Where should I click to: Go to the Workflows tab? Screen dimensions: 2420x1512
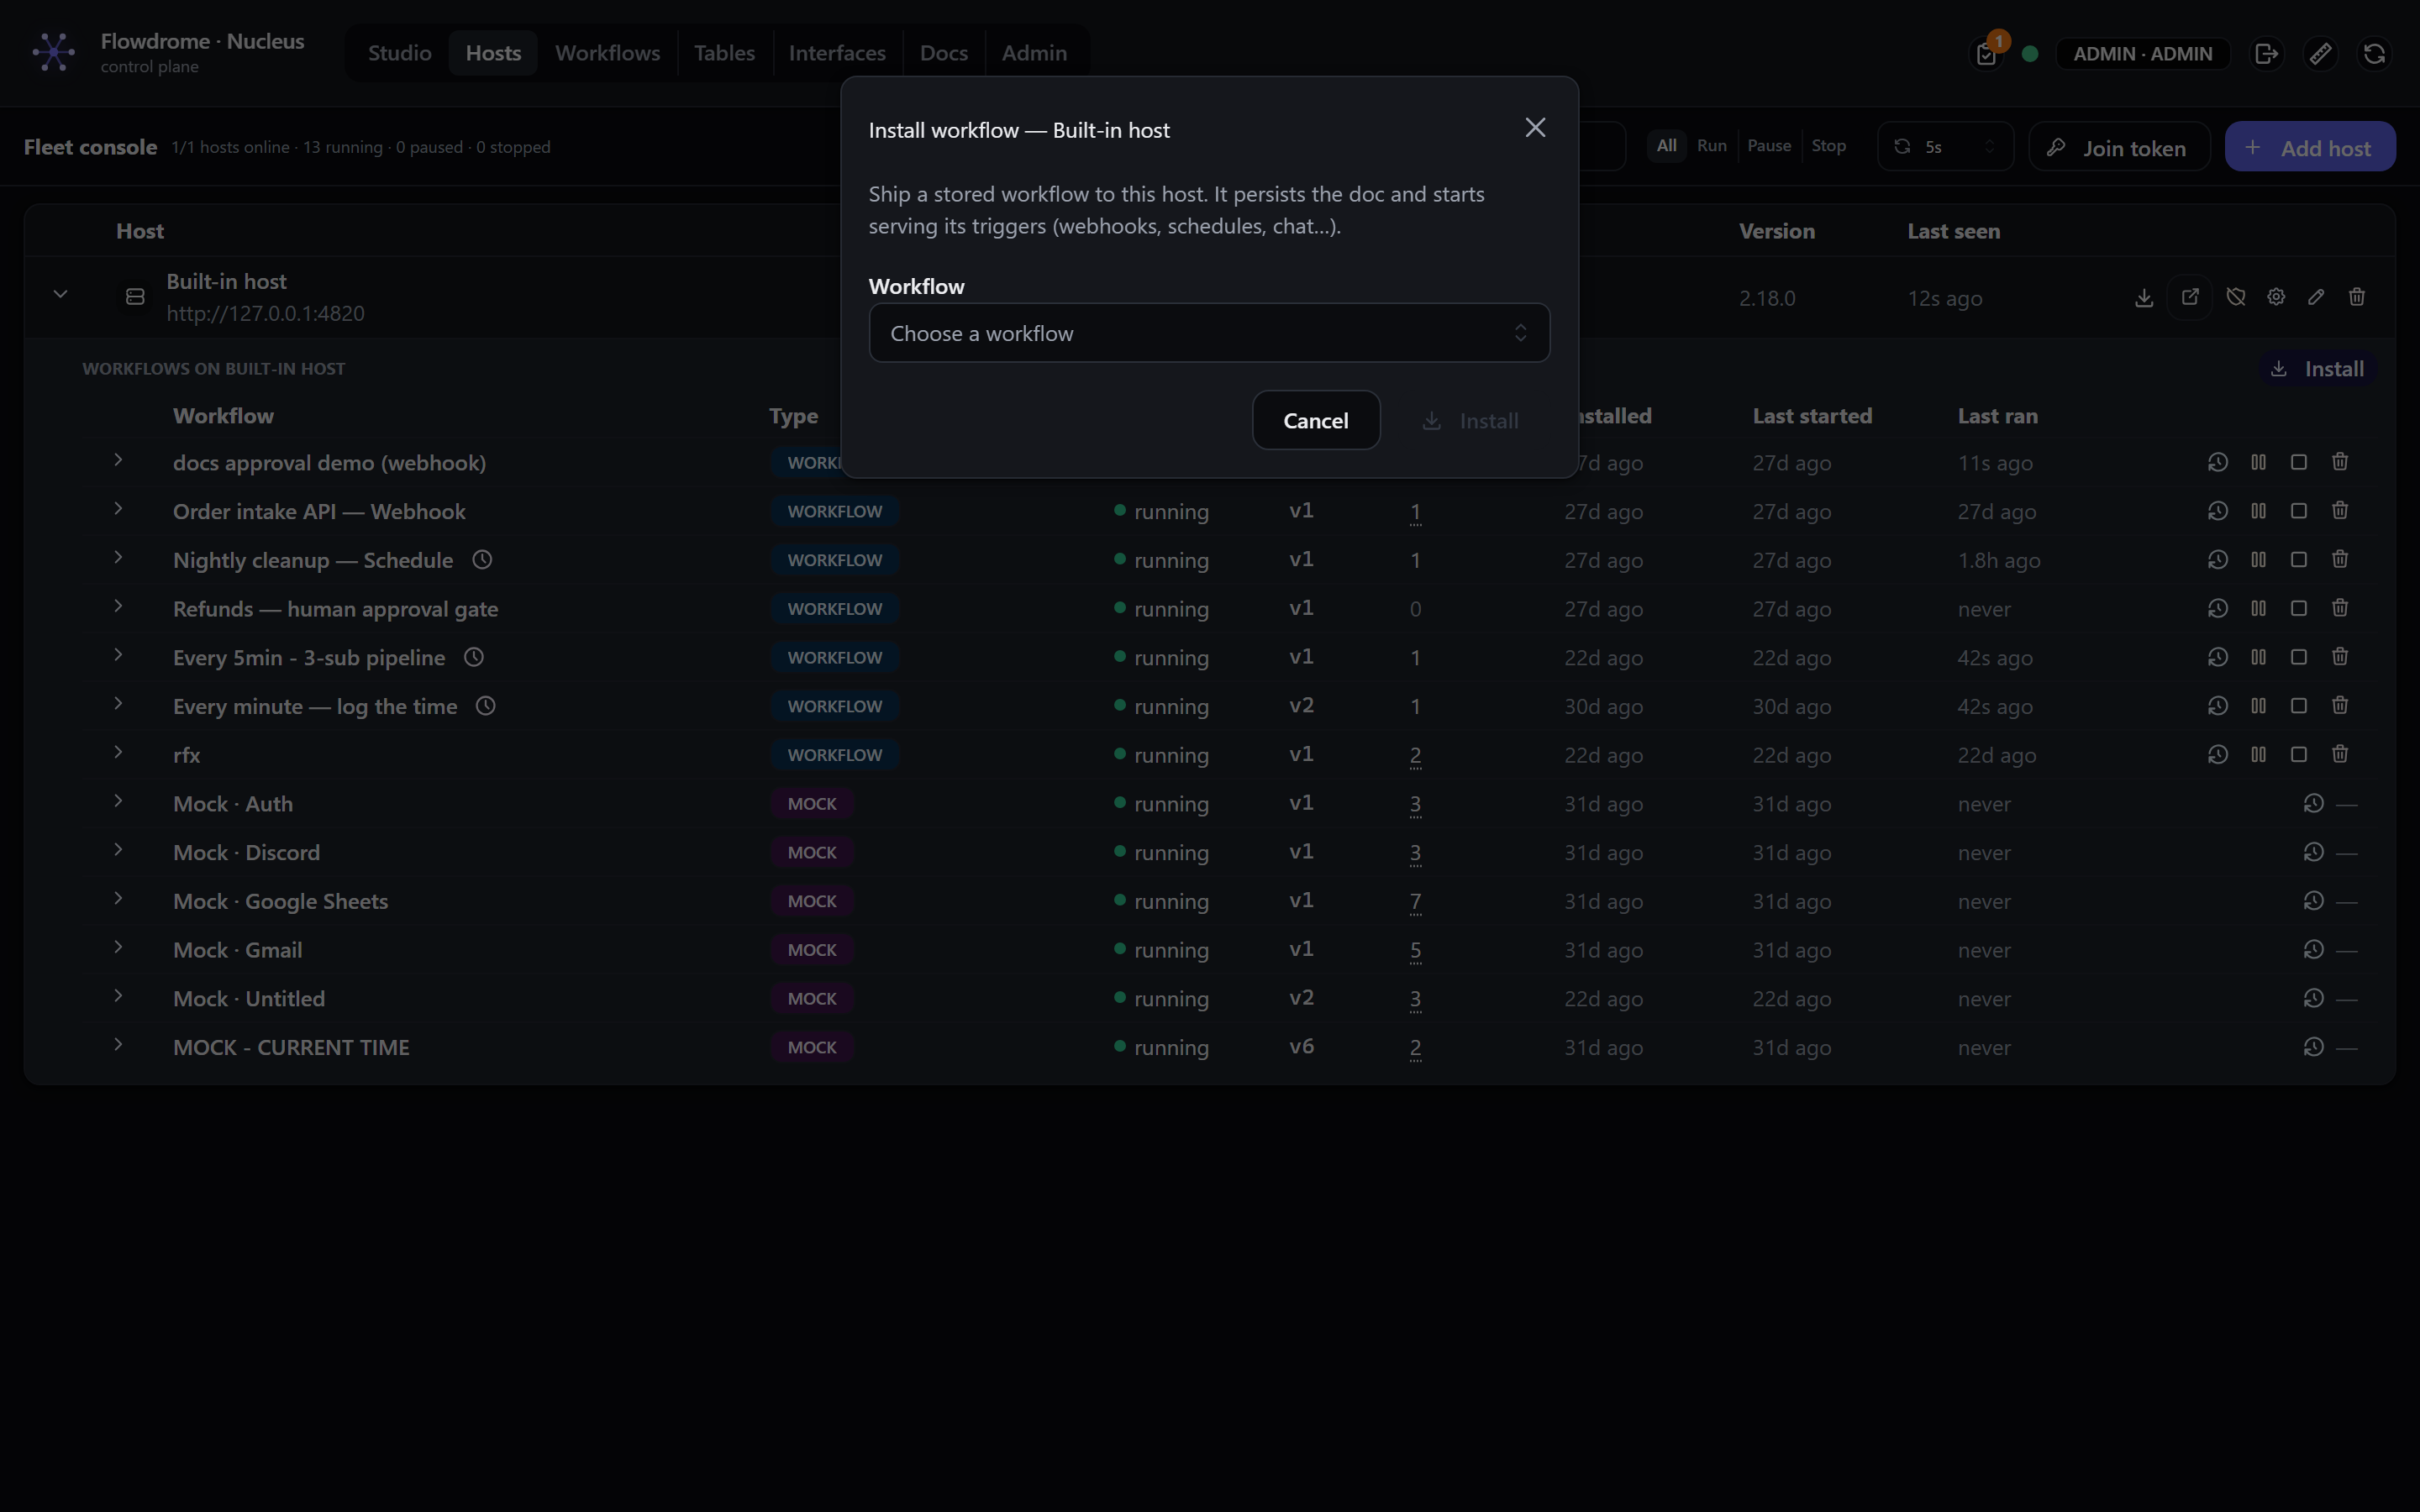(607, 53)
